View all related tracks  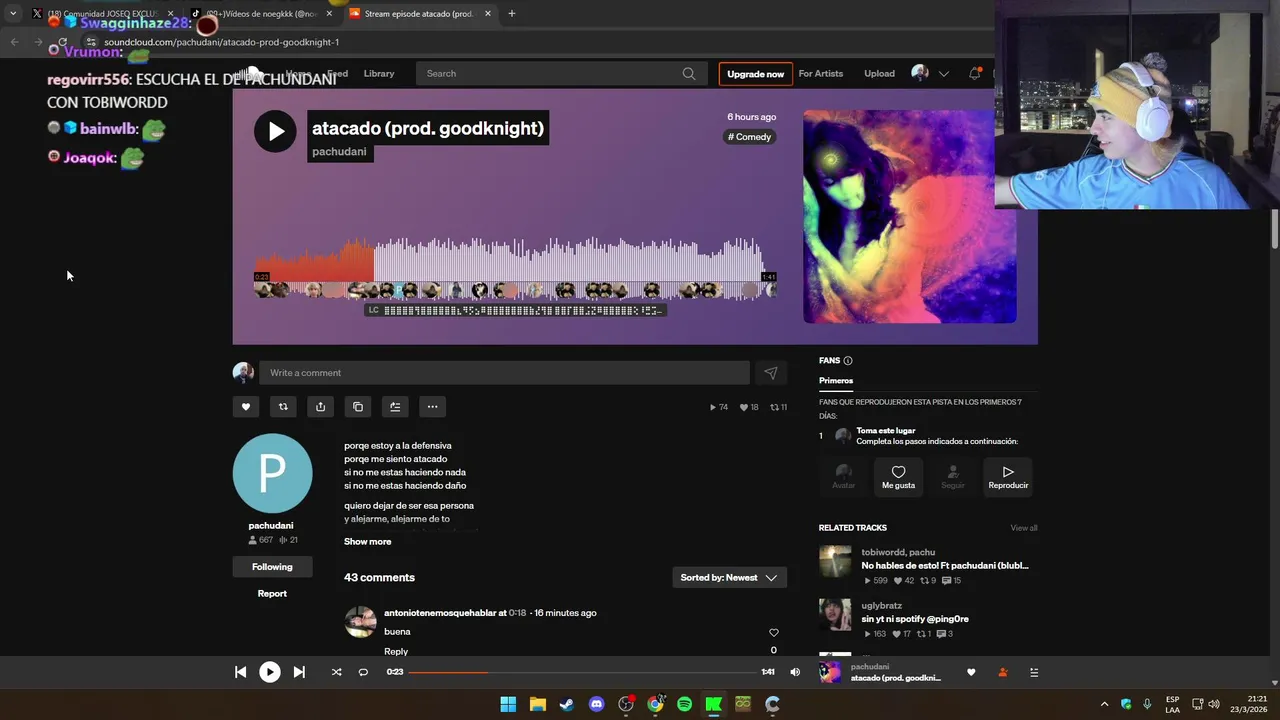coord(1024,528)
